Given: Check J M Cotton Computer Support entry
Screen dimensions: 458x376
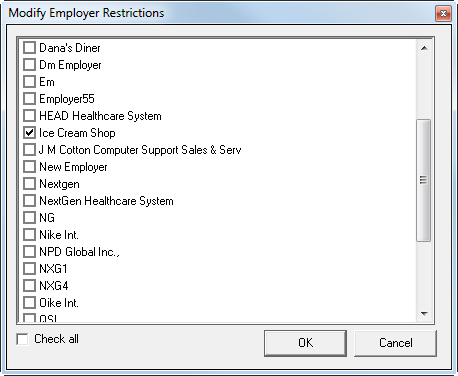Looking at the screenshot, I should tap(29, 150).
